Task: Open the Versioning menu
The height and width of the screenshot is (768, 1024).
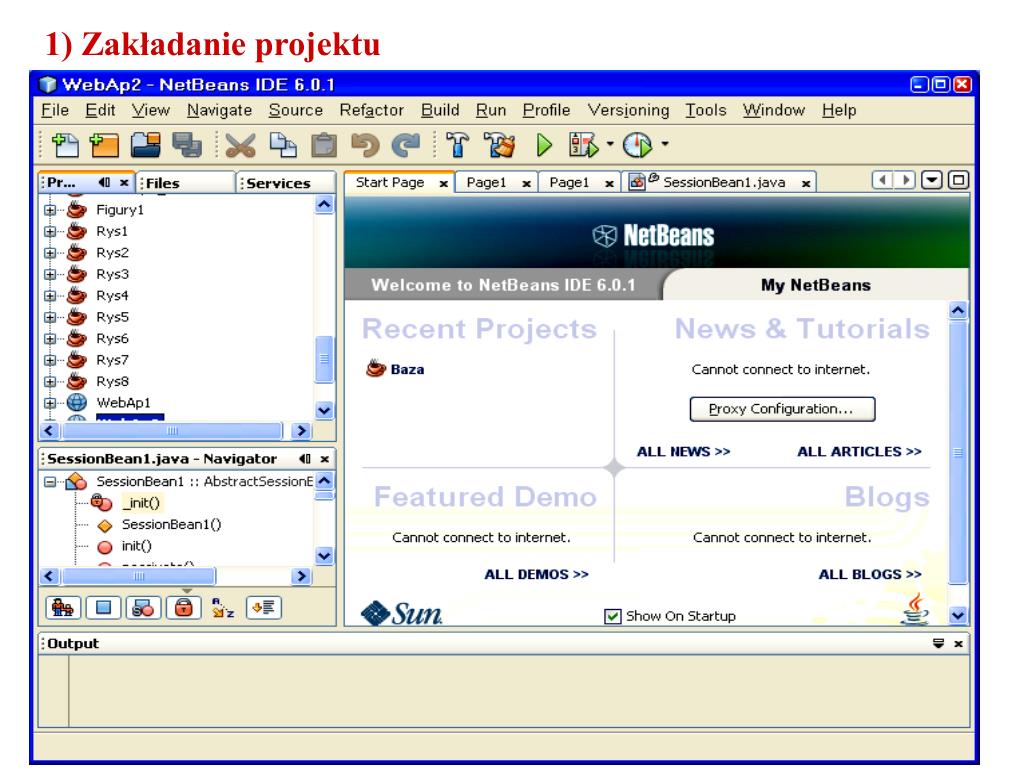Action: coord(628,110)
